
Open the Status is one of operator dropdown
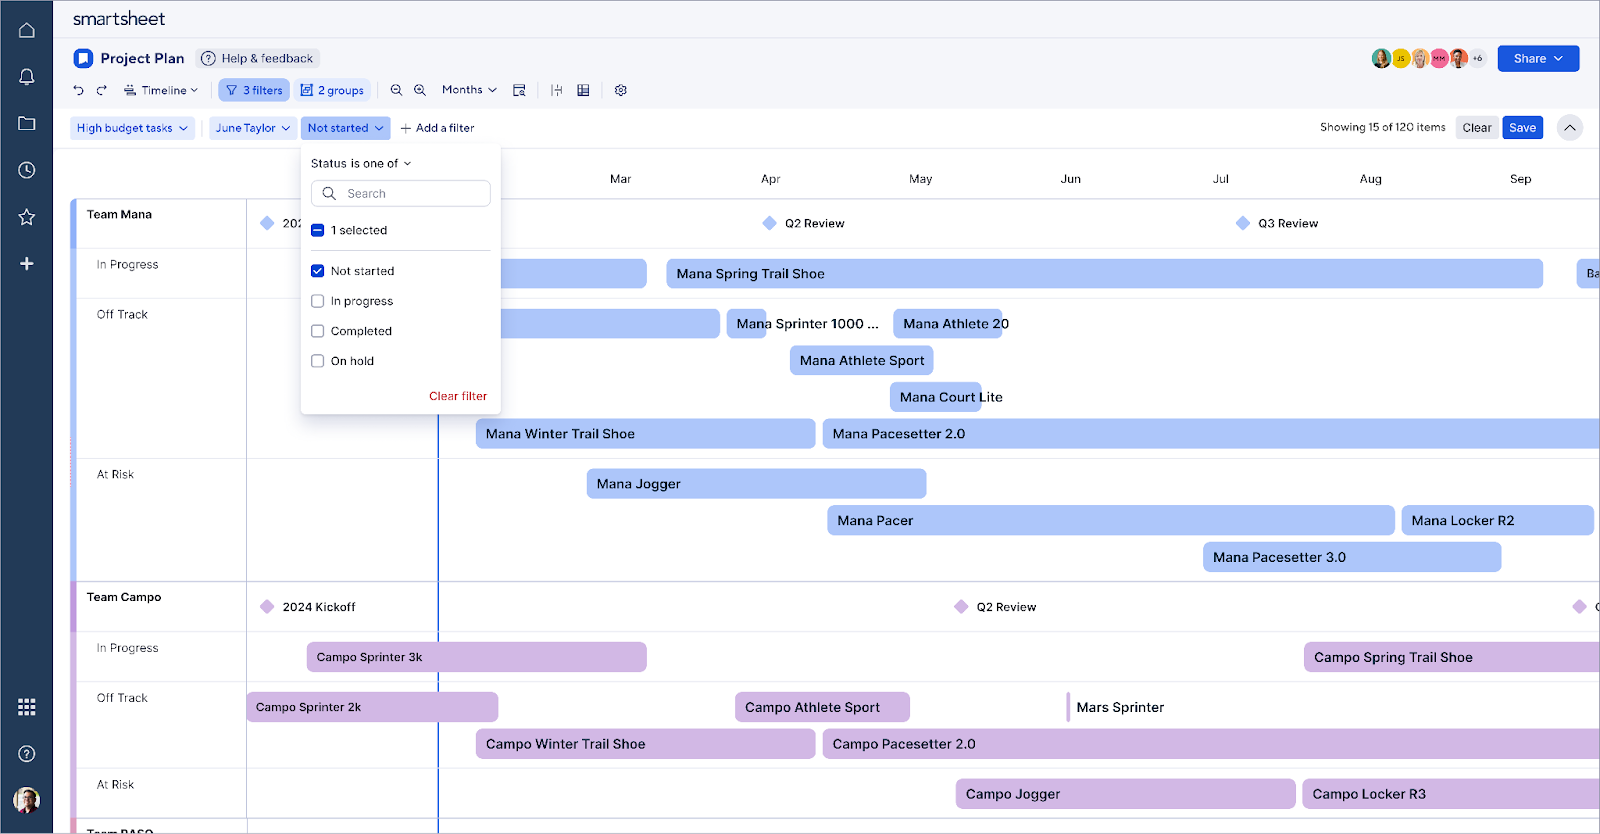click(x=361, y=163)
